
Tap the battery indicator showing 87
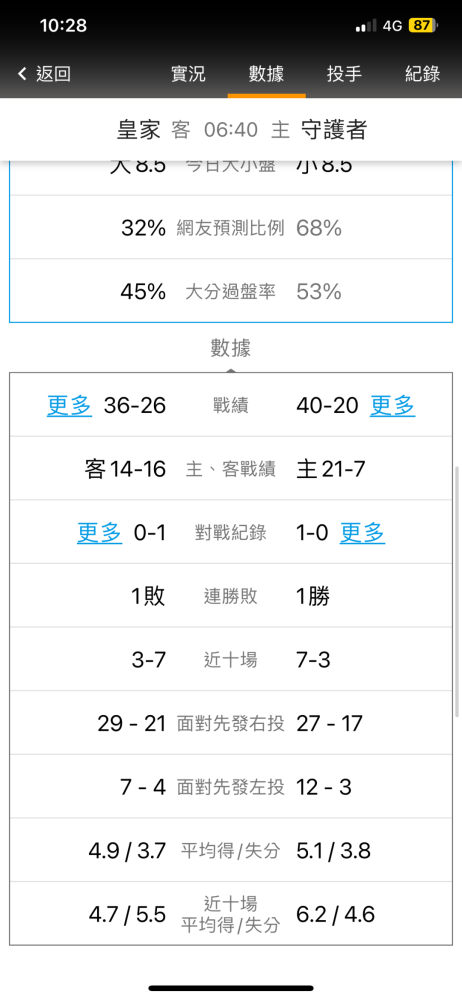pyautogui.click(x=424, y=26)
